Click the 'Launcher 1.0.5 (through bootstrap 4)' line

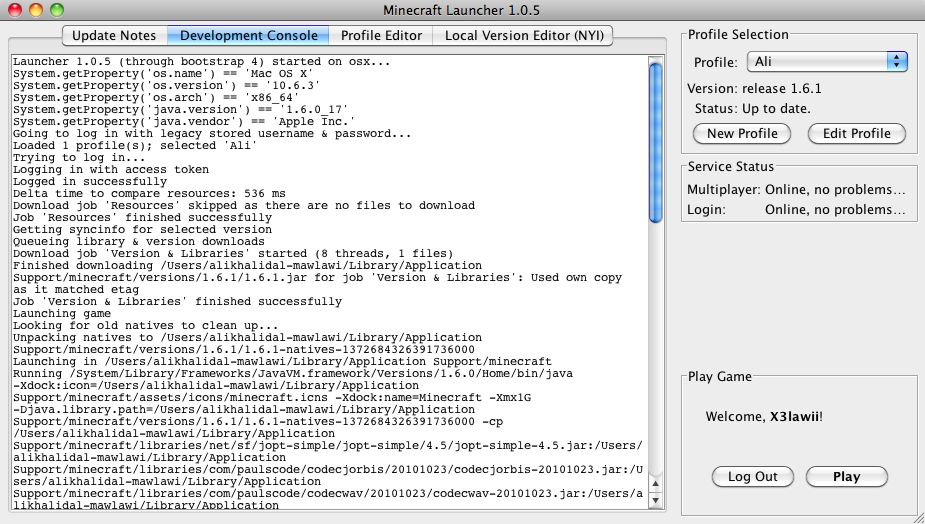[201, 61]
